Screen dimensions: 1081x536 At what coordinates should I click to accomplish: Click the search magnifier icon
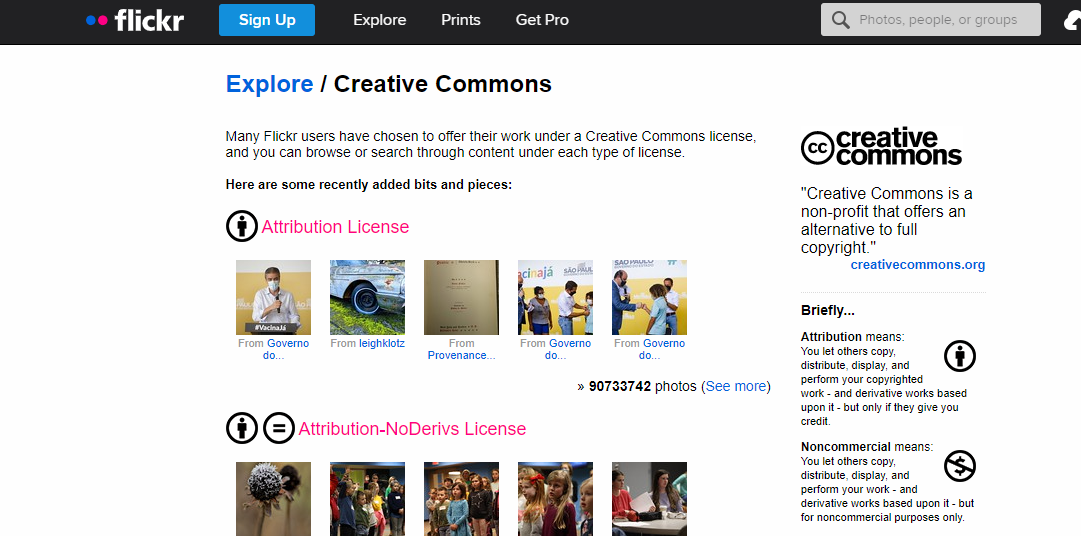coord(840,20)
